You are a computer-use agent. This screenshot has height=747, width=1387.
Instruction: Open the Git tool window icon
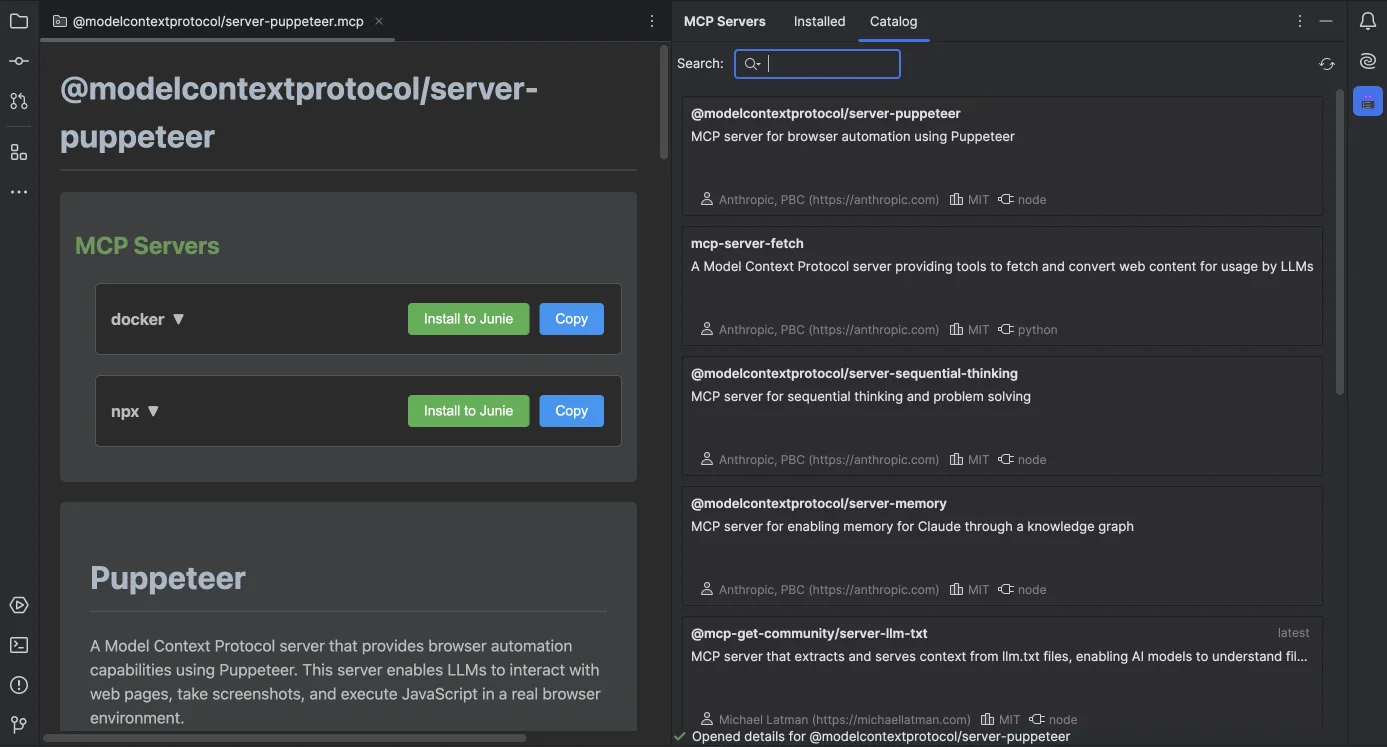point(19,724)
